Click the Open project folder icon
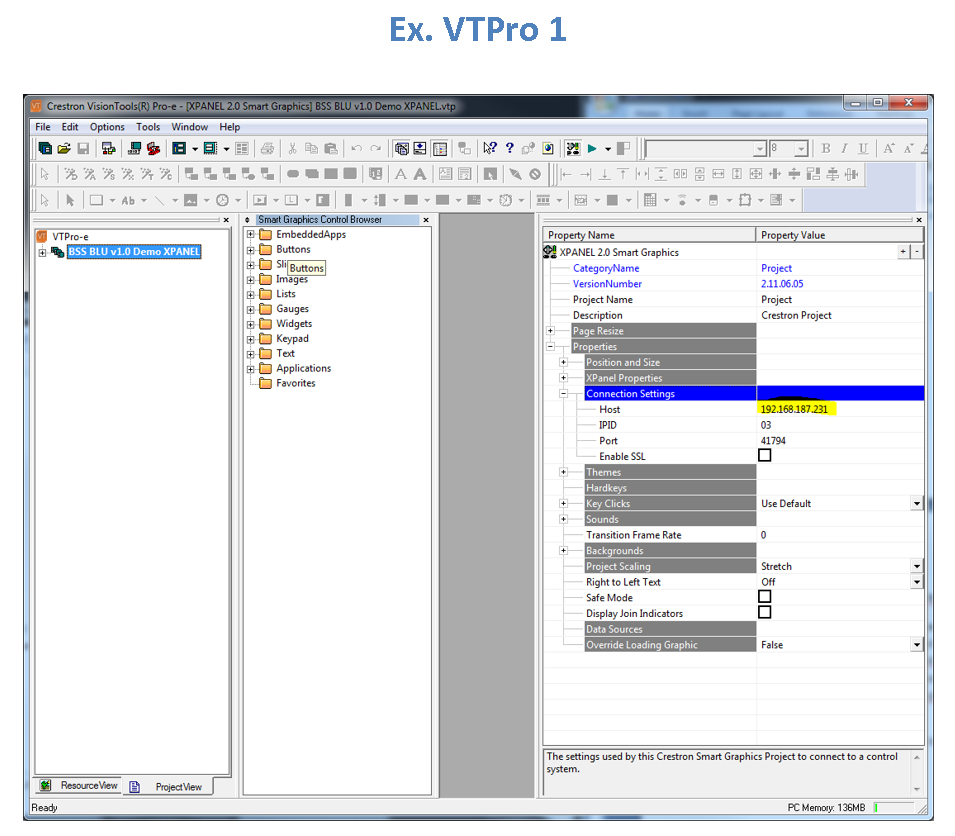This screenshot has width=955, height=836. pyautogui.click(x=64, y=149)
